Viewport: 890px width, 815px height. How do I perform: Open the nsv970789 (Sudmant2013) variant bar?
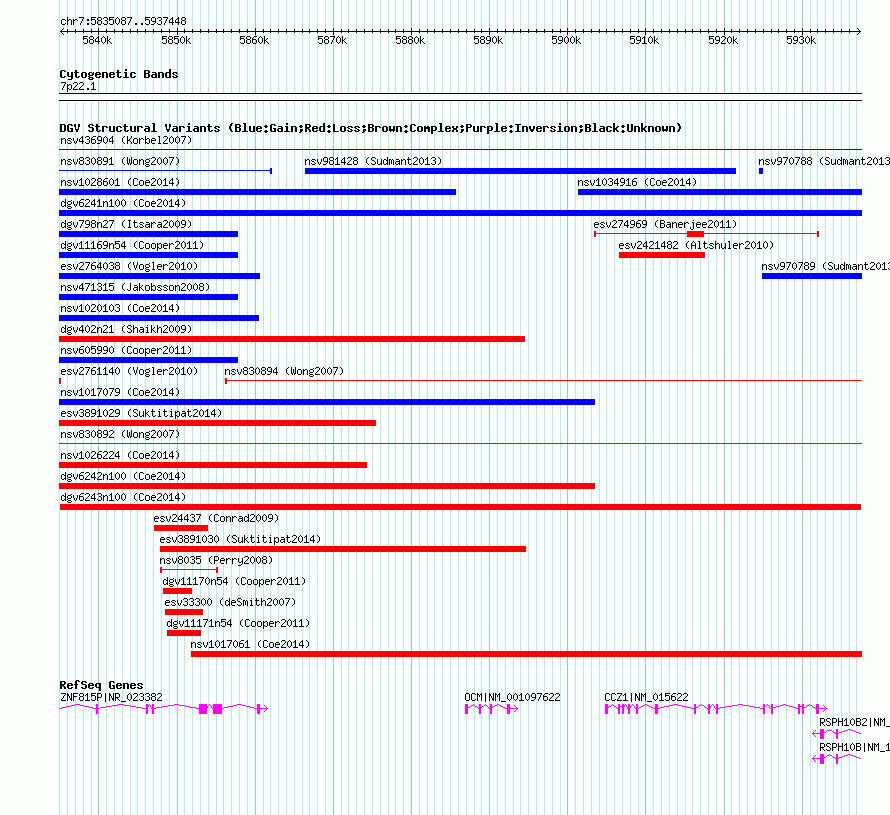(812, 276)
